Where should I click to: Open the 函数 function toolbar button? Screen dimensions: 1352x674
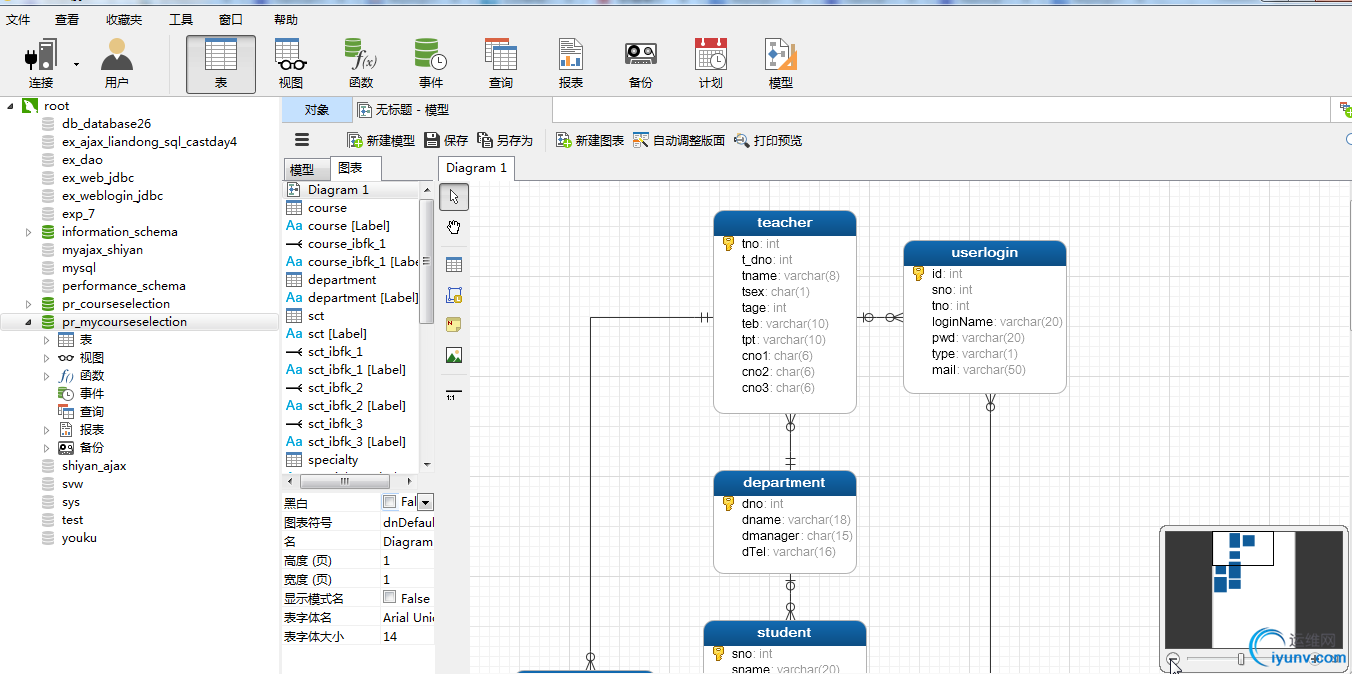click(x=361, y=64)
